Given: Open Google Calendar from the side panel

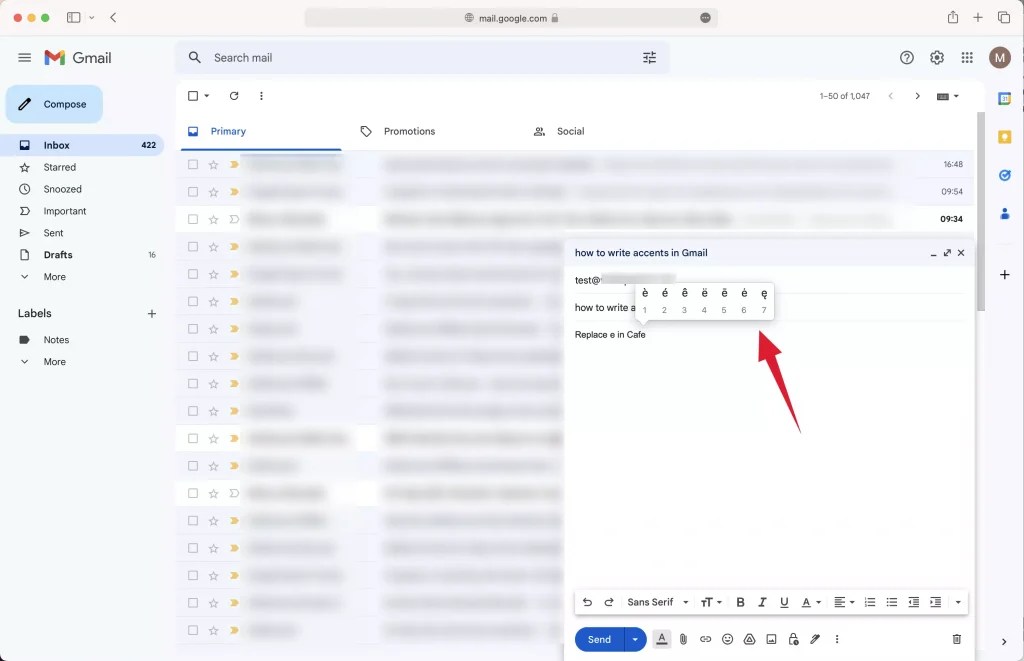Looking at the screenshot, I should [1005, 99].
